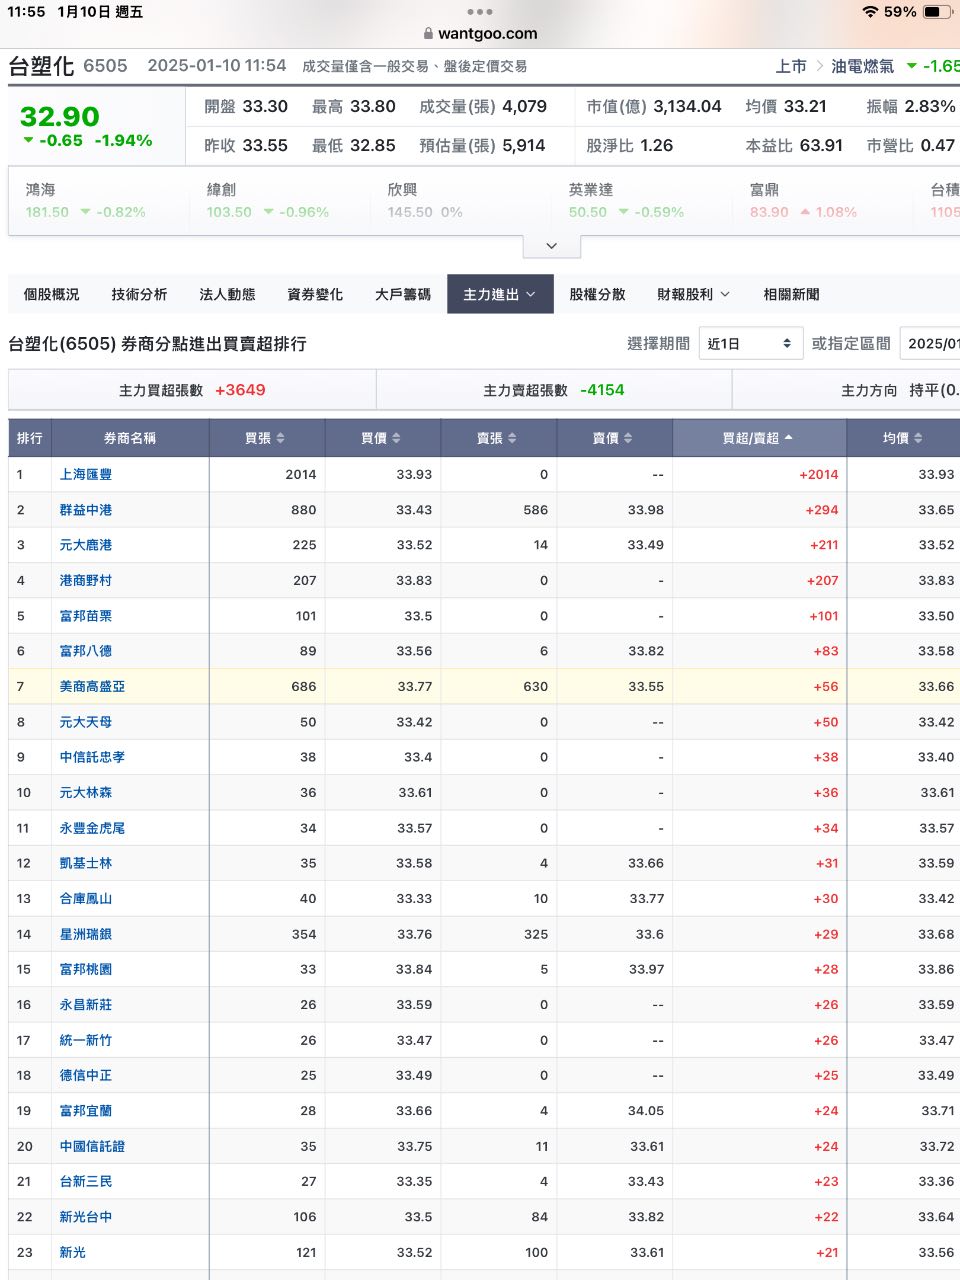960x1280 pixels.
Task: Sort table by 賣價 column sort icon
Action: click(x=628, y=438)
